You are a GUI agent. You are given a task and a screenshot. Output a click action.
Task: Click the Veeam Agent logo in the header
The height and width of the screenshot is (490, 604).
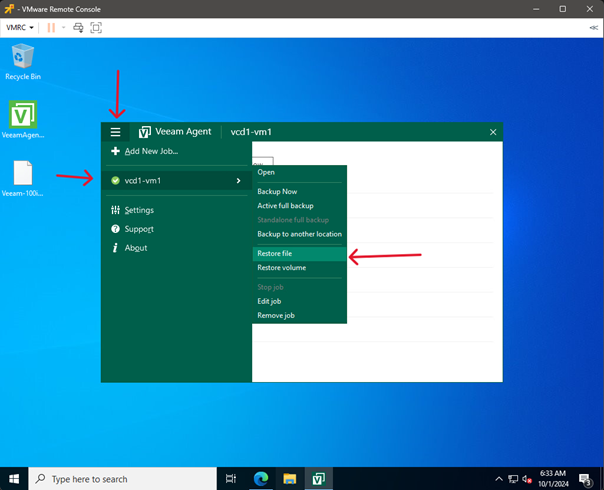click(x=145, y=132)
